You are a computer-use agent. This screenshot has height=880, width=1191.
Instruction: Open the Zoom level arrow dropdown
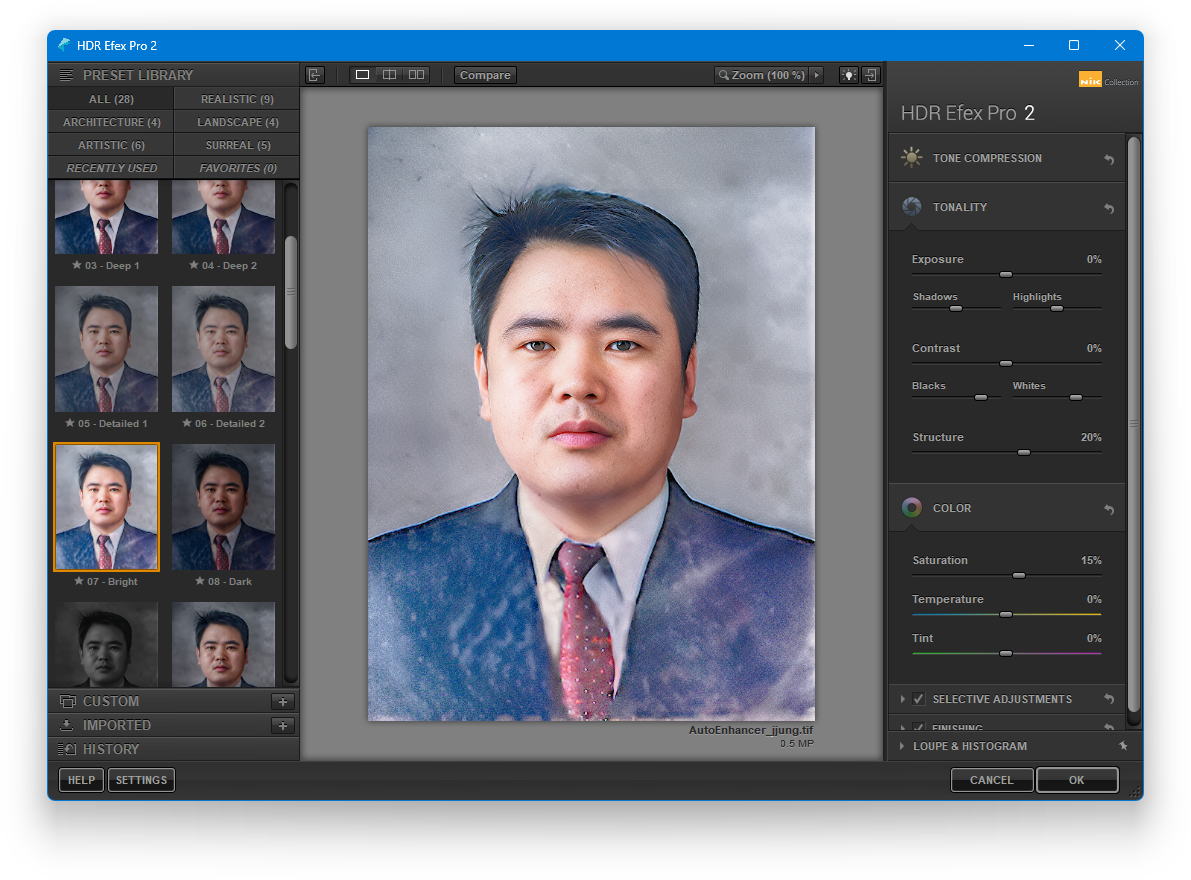point(817,75)
